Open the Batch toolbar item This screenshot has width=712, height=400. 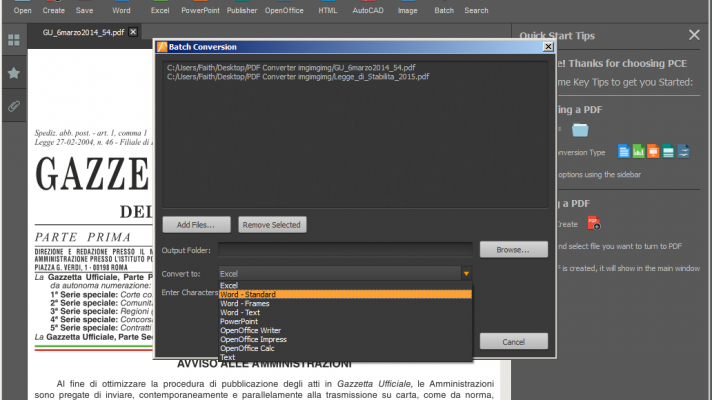tap(444, 8)
